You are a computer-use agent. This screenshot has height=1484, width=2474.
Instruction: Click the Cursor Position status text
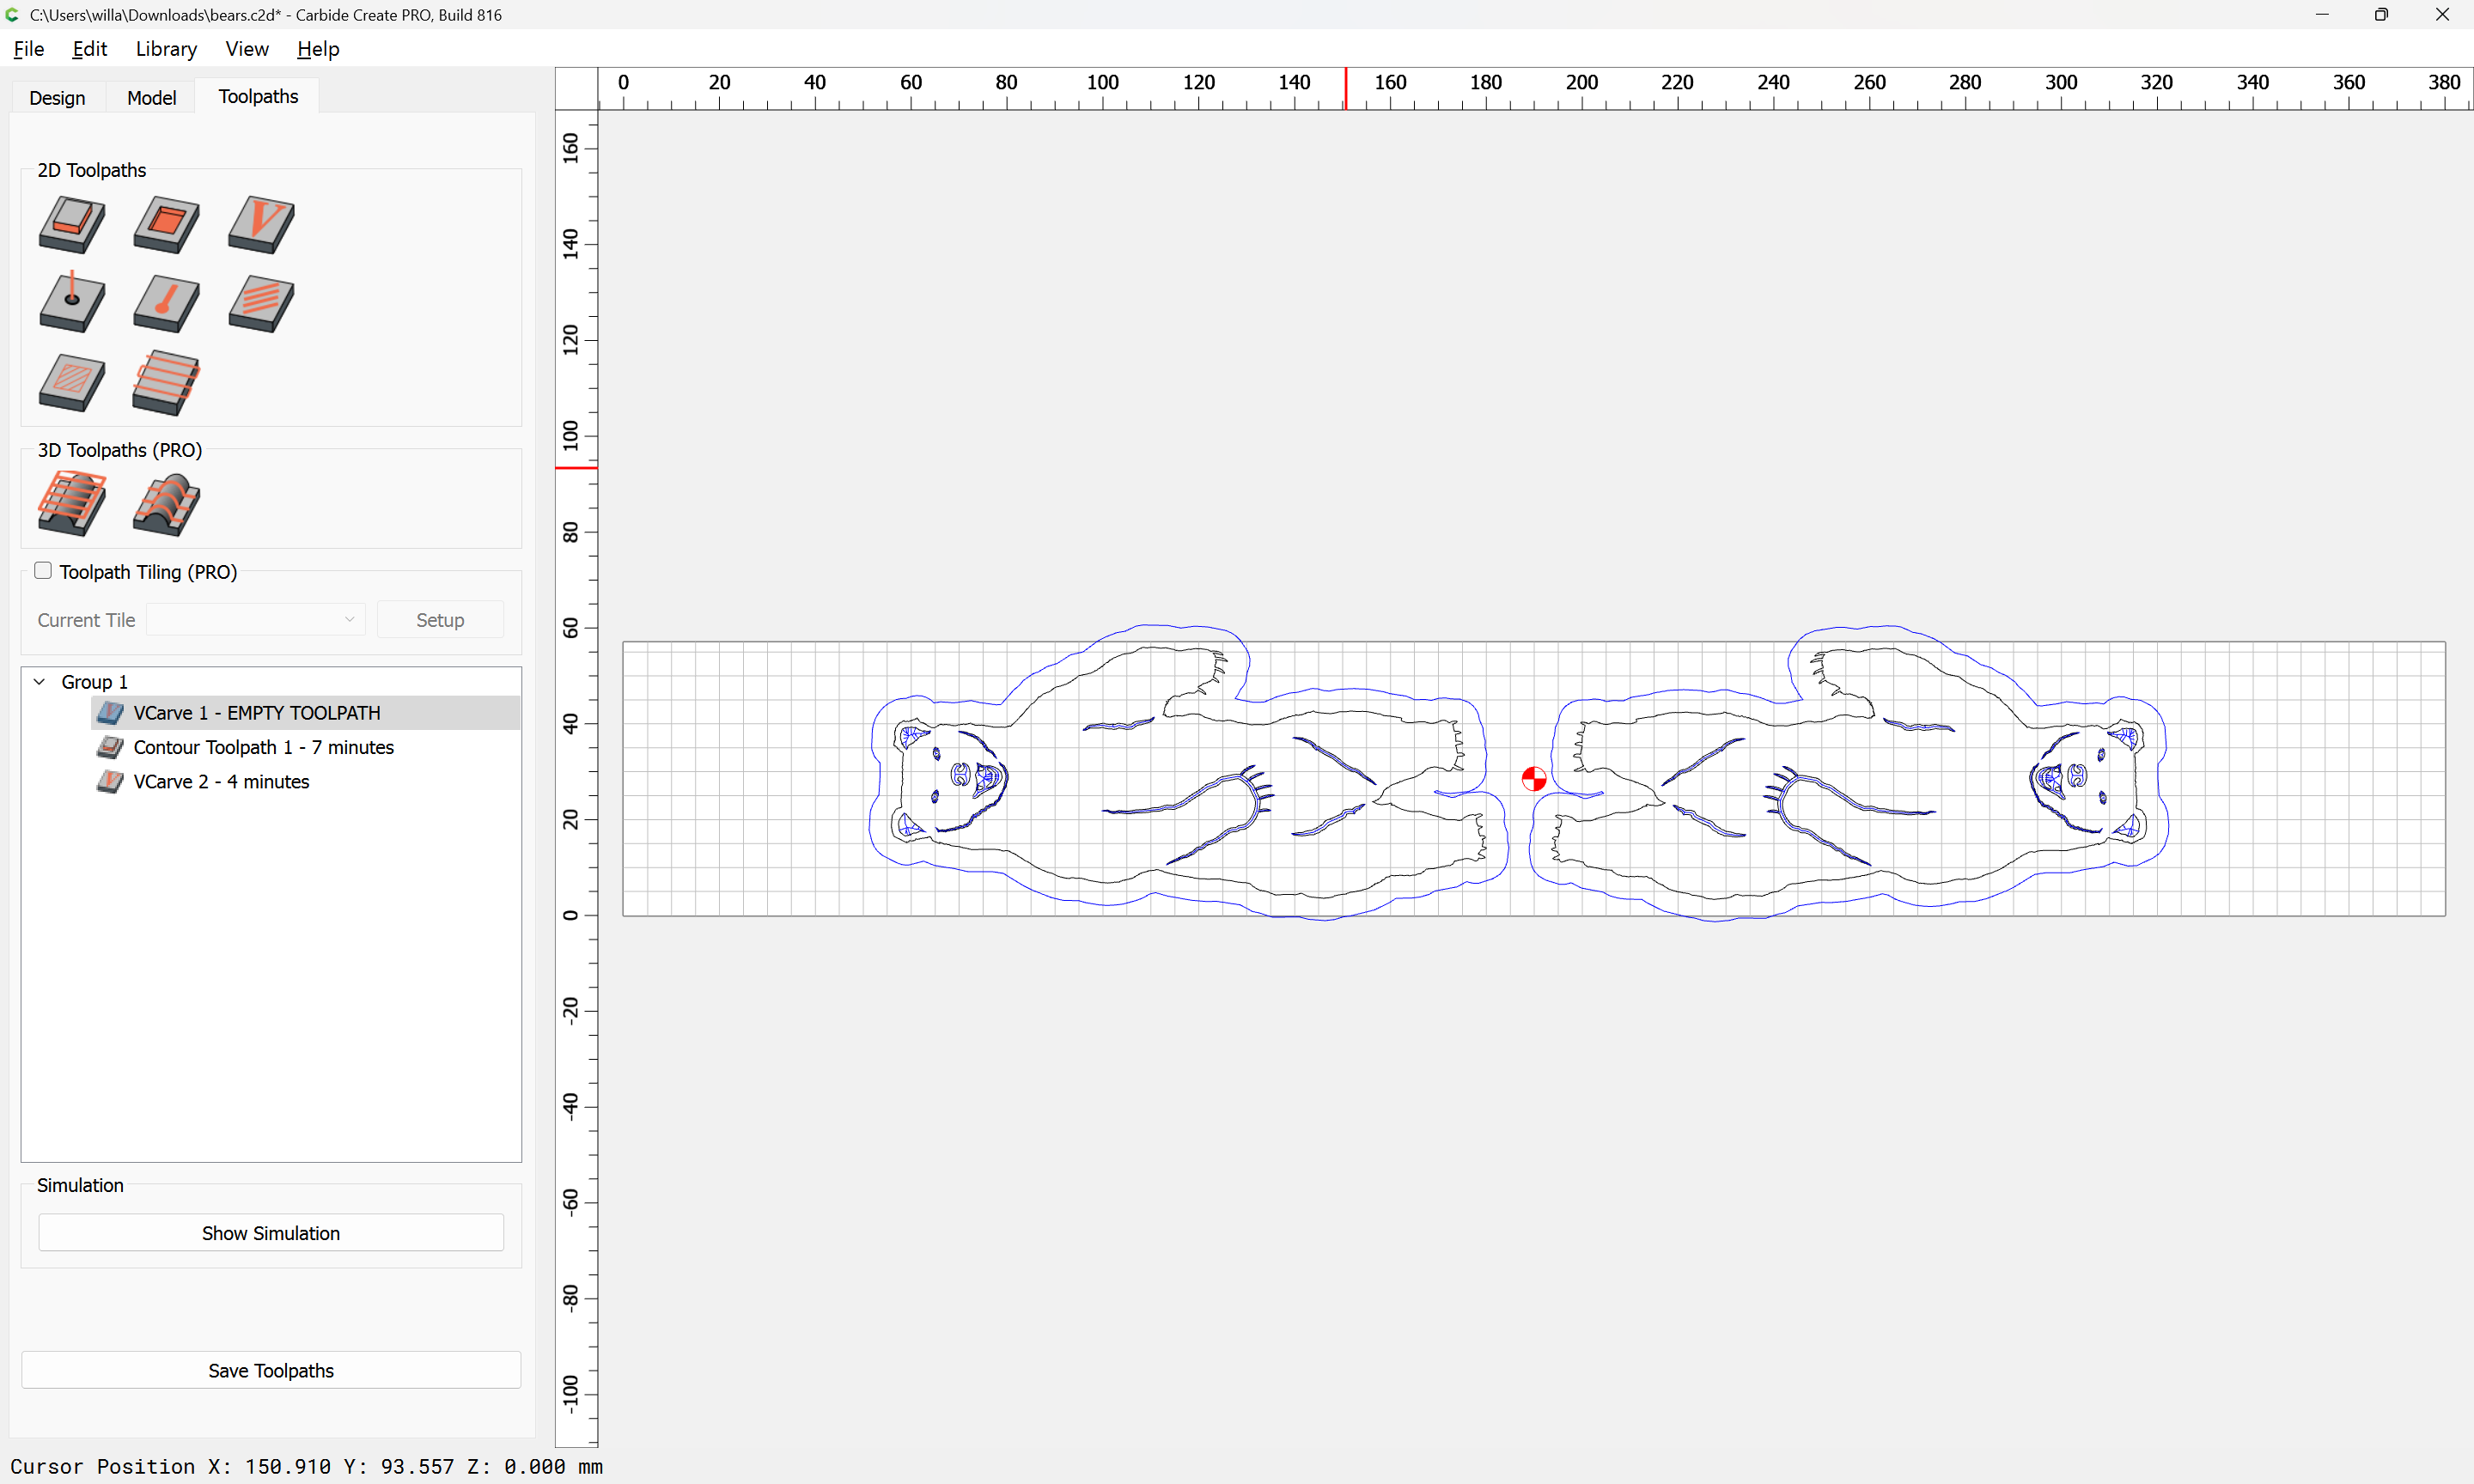306,1465
